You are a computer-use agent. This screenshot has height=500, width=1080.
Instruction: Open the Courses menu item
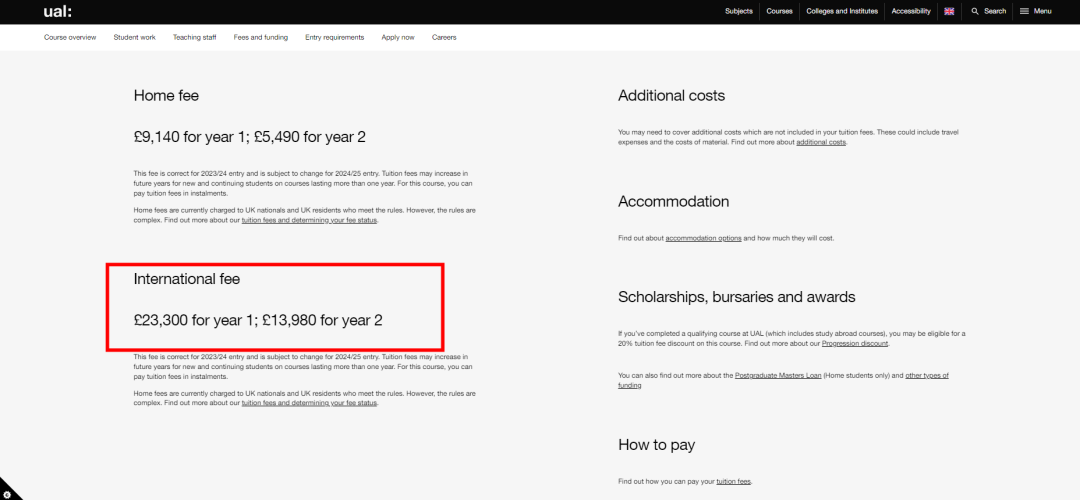(779, 11)
